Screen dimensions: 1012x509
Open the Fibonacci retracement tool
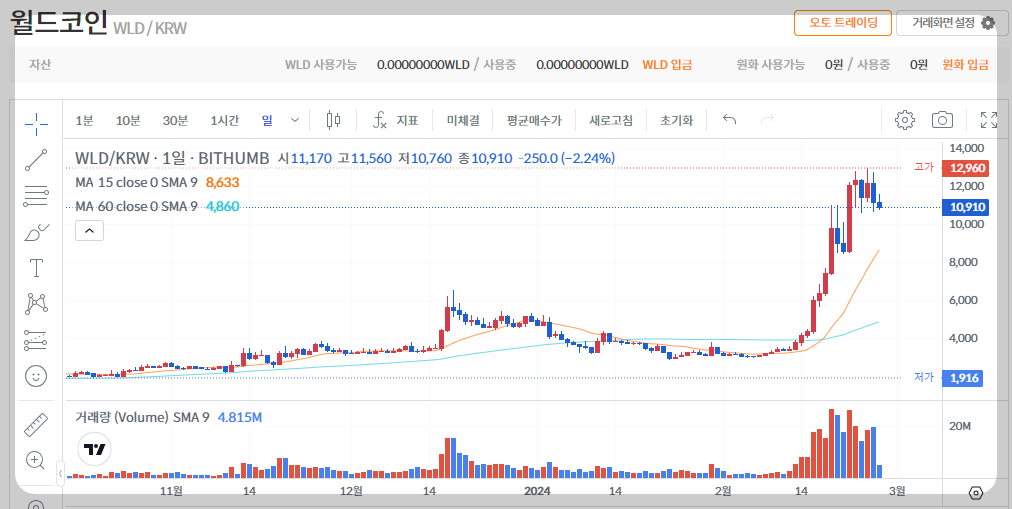point(36,196)
